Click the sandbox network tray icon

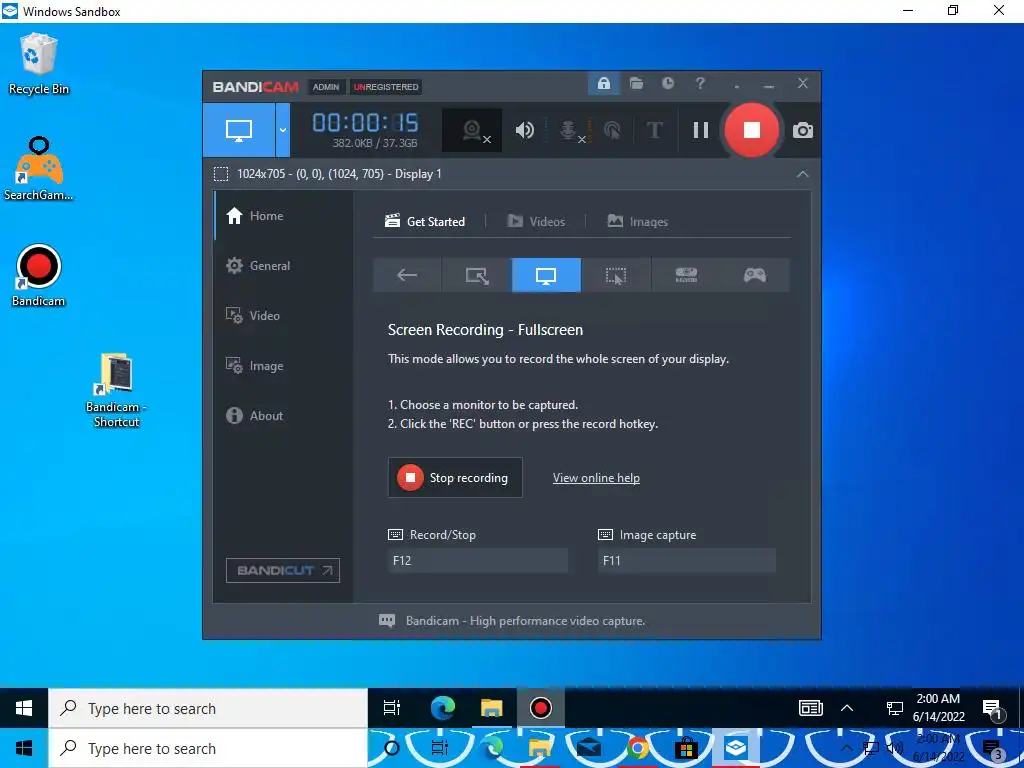(x=894, y=708)
